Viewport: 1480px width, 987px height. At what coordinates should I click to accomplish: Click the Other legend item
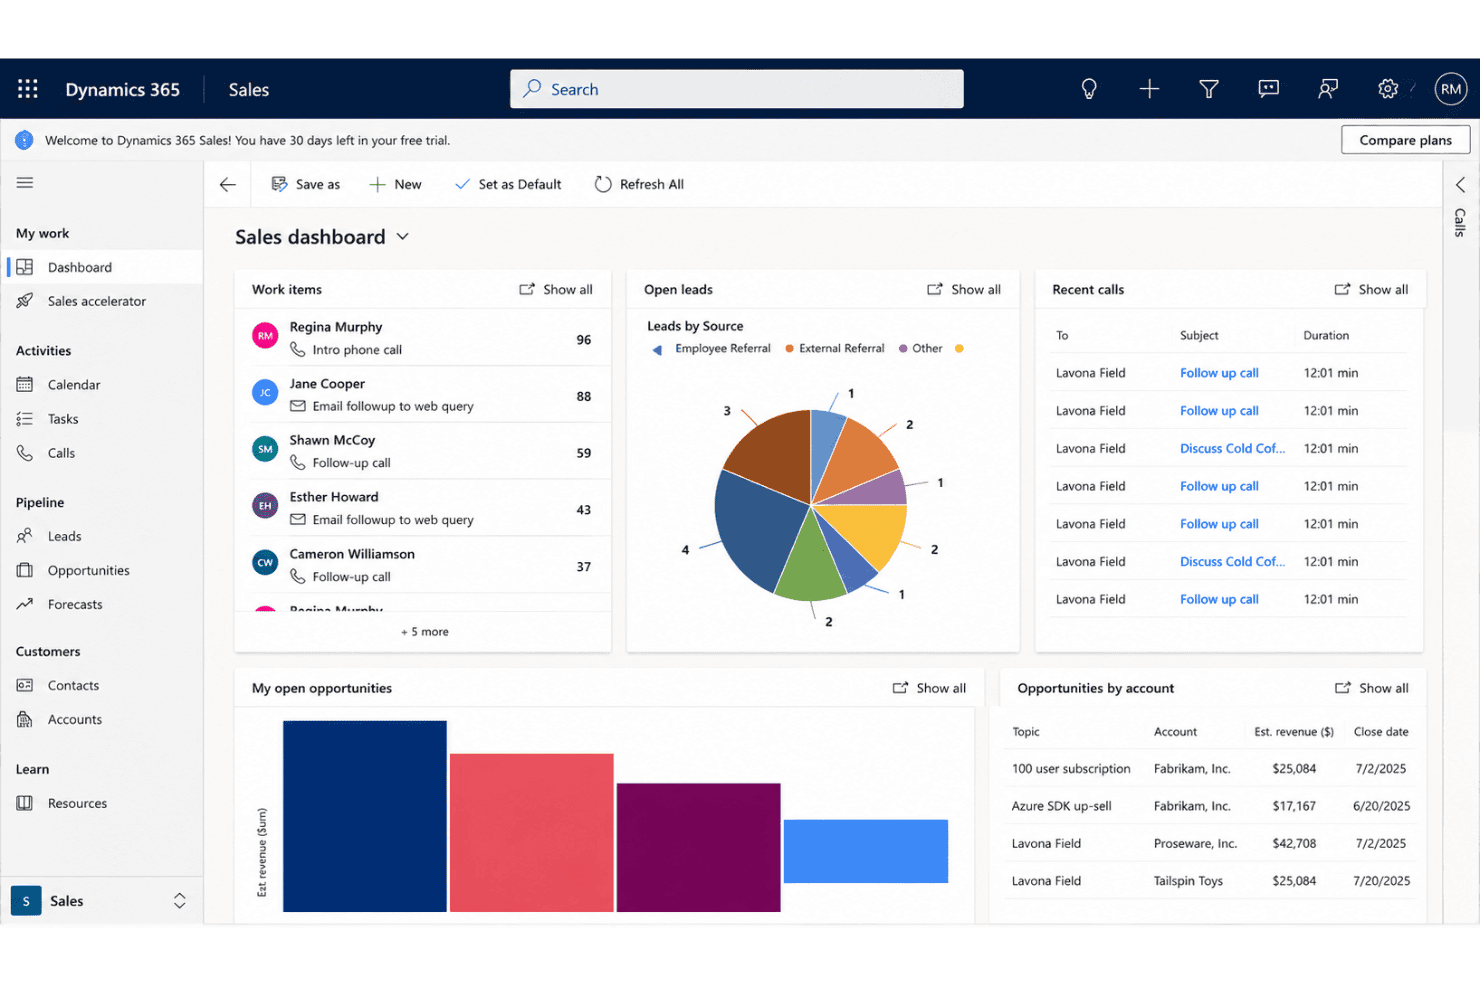tap(920, 349)
